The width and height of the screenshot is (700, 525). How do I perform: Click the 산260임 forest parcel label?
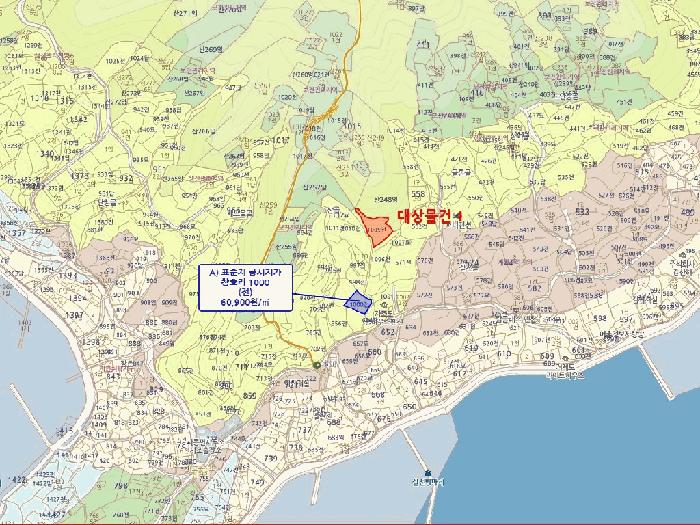point(210,50)
